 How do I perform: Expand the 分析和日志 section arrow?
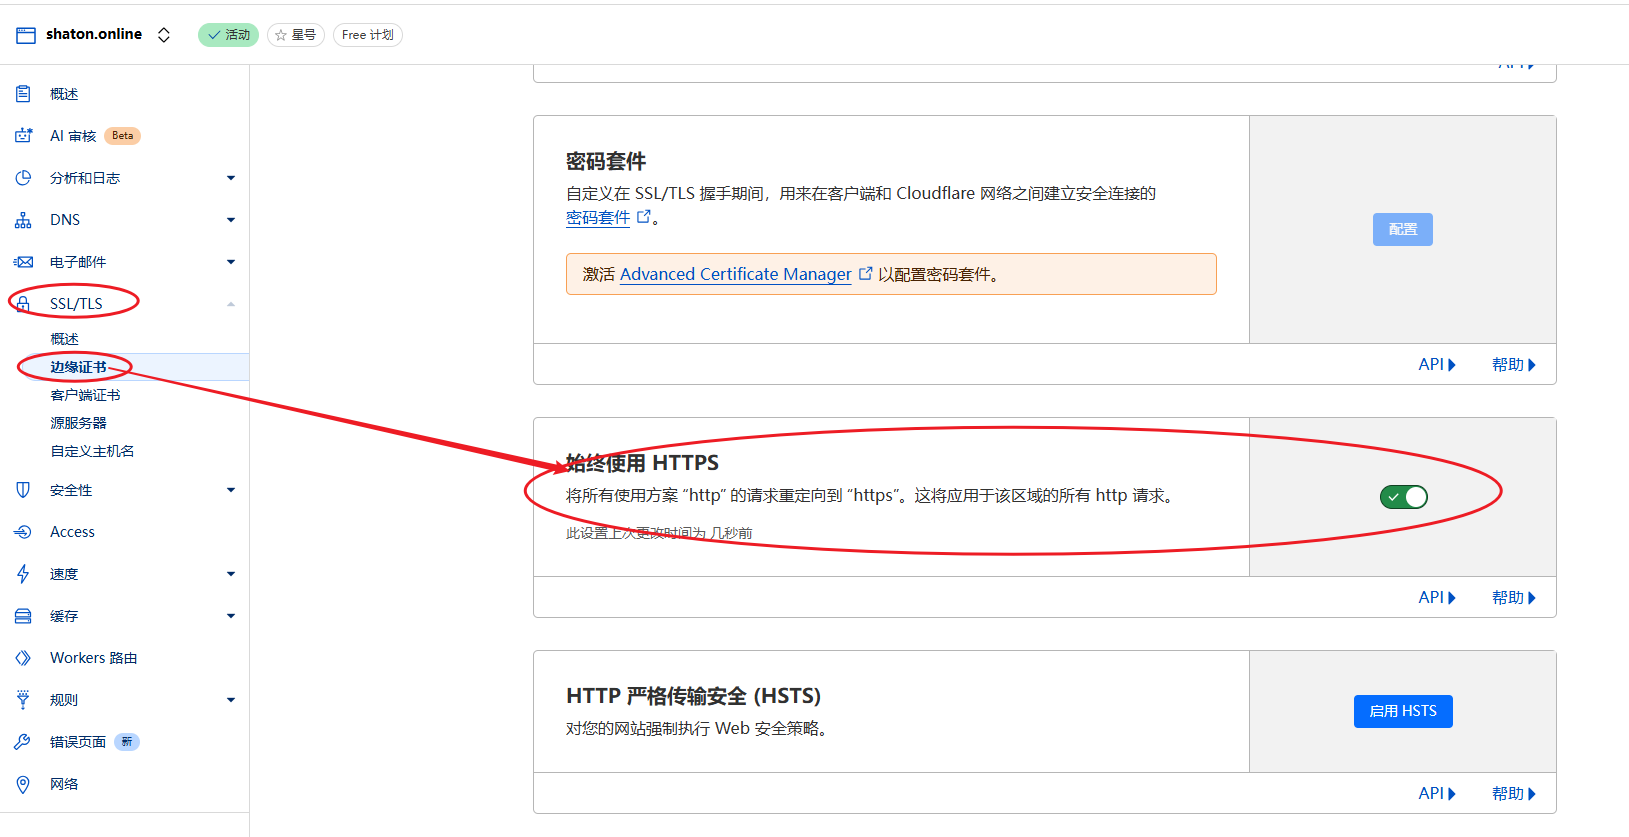[231, 178]
